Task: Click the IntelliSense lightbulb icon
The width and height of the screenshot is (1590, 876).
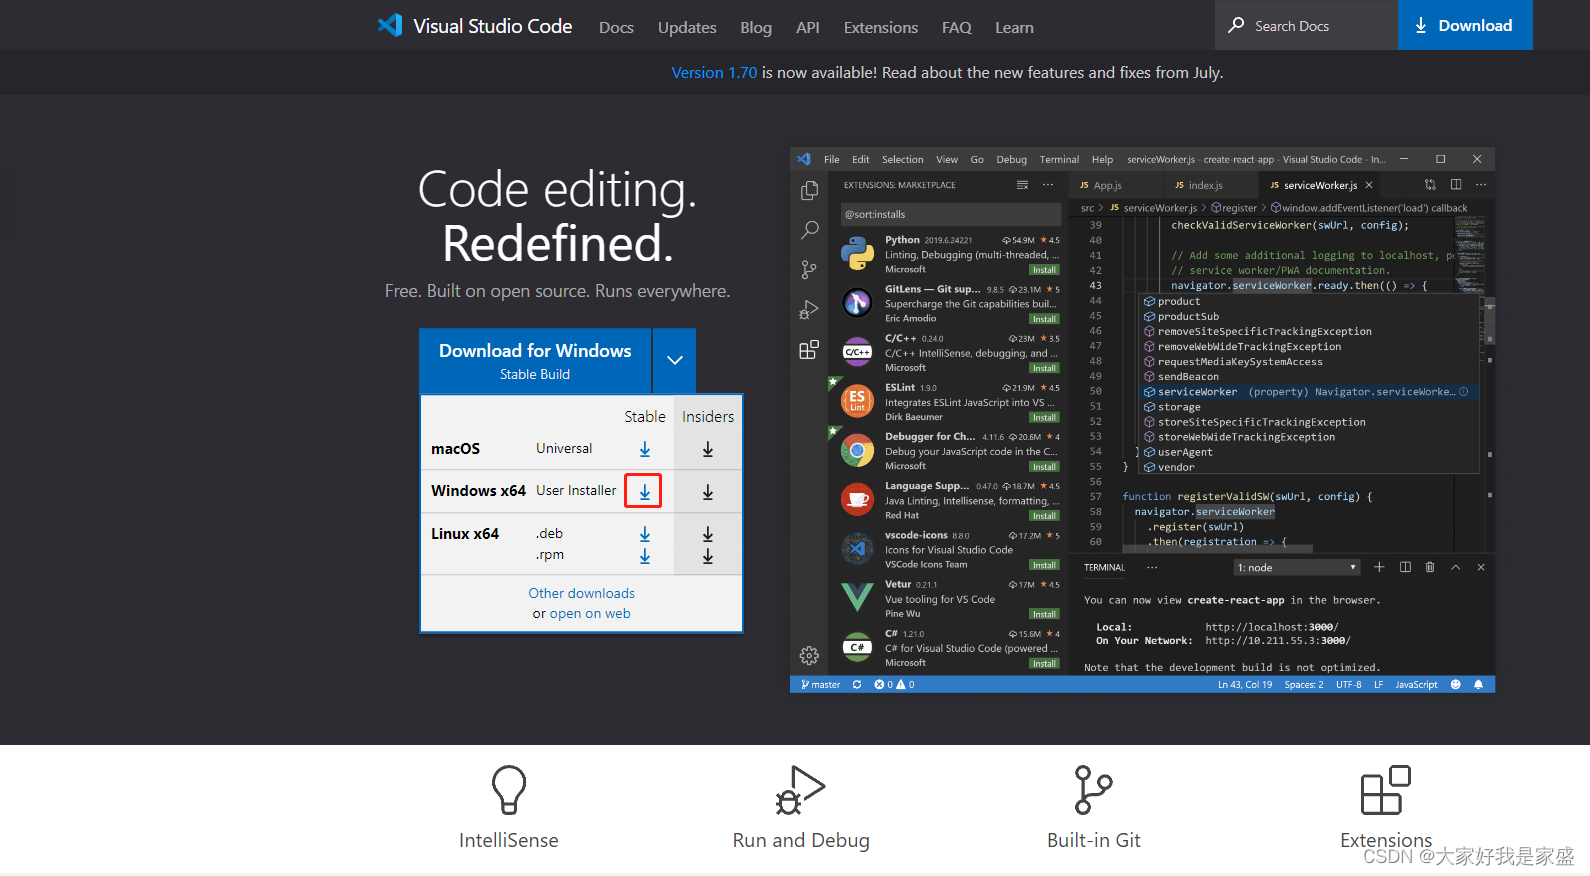Action: (509, 790)
